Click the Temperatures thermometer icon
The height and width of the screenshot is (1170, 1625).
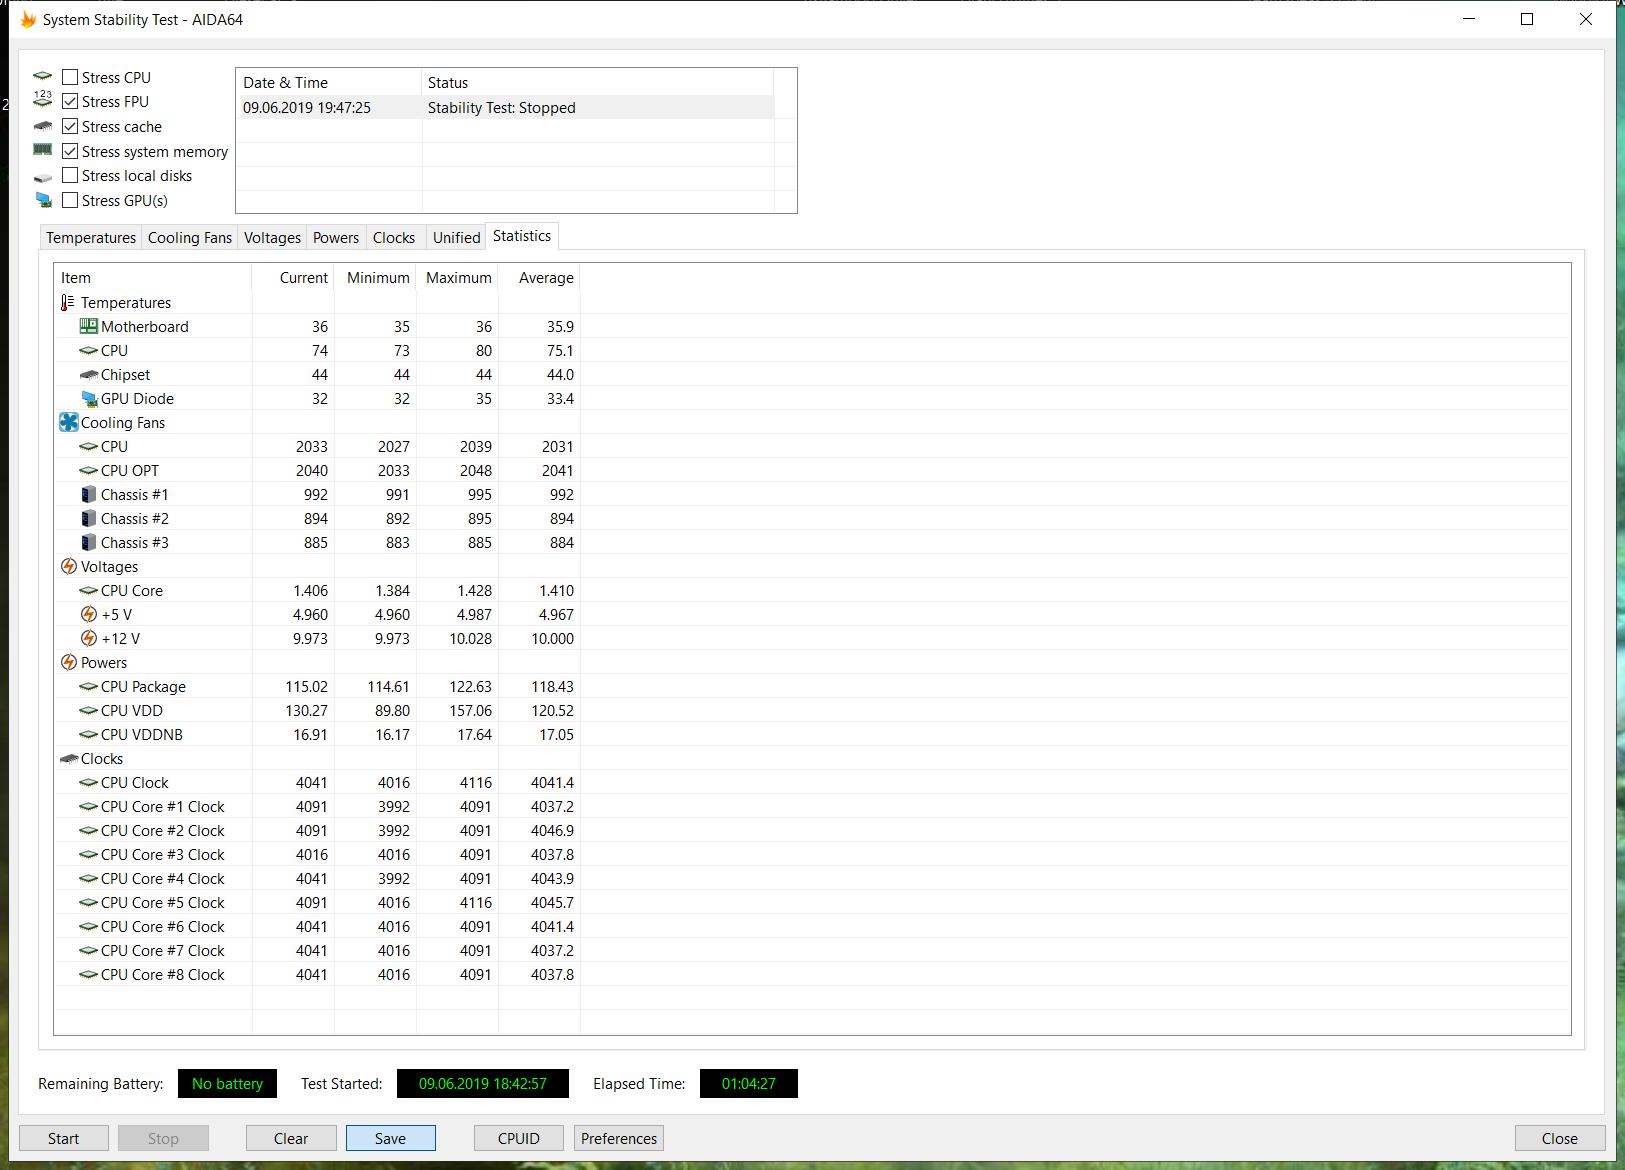(67, 302)
